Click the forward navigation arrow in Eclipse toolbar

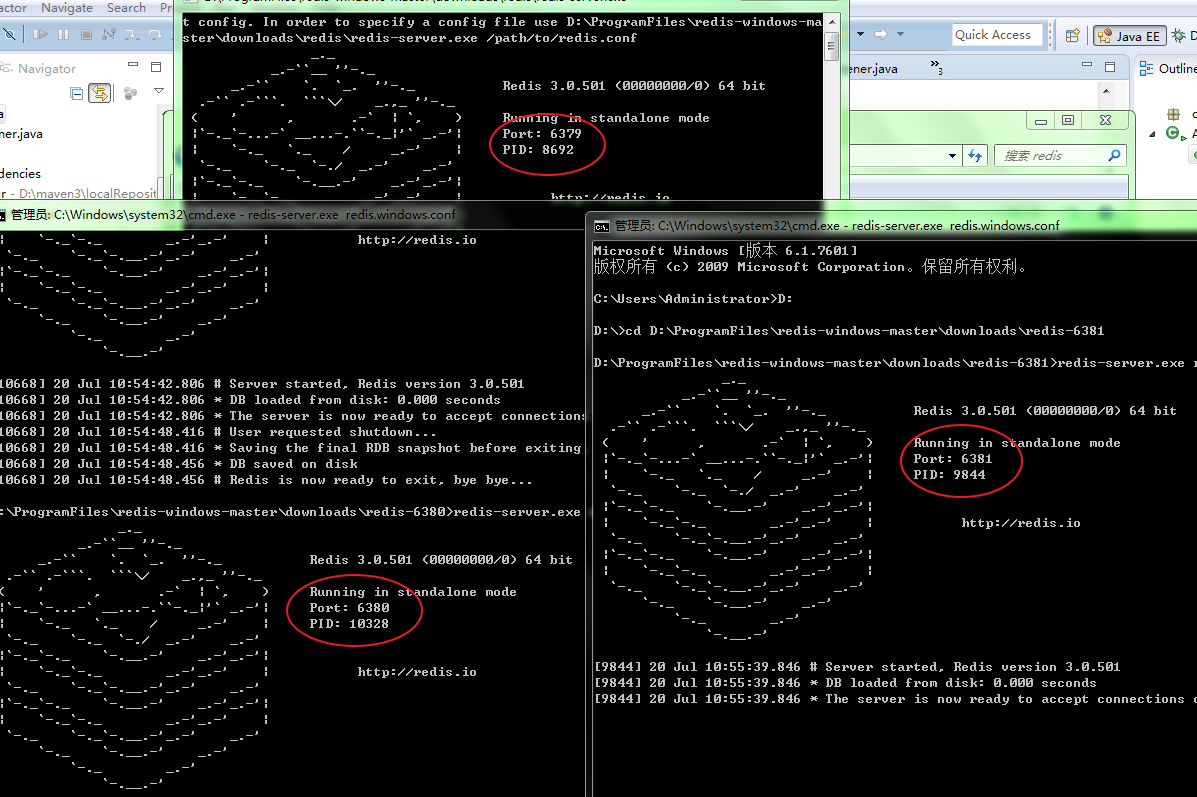pos(880,34)
